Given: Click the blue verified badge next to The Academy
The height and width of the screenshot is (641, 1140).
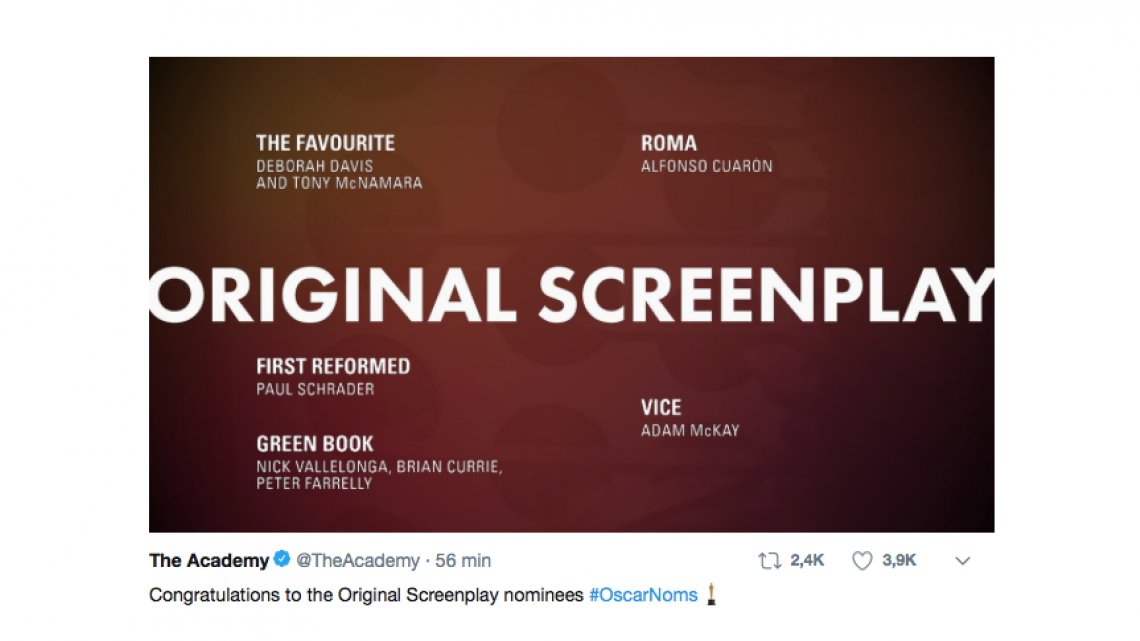Looking at the screenshot, I should coord(279,561).
